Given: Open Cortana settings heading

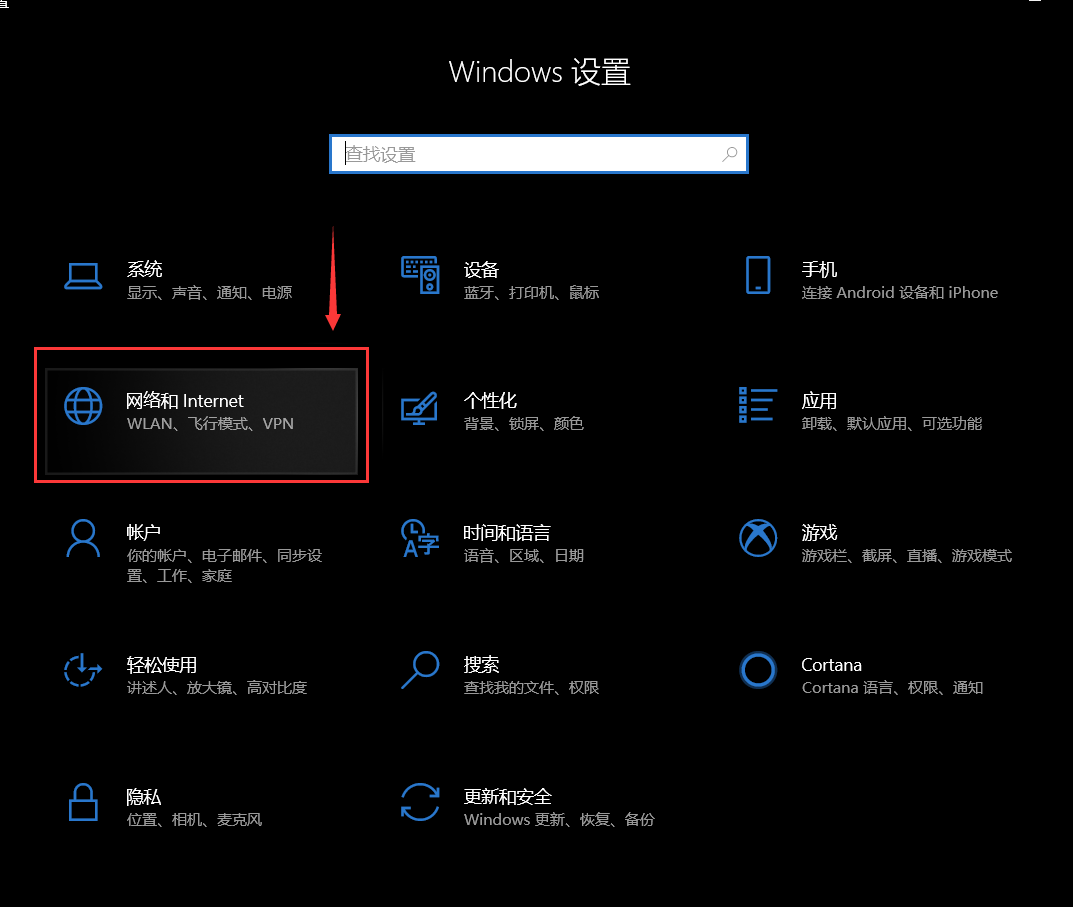Looking at the screenshot, I should [x=831, y=665].
